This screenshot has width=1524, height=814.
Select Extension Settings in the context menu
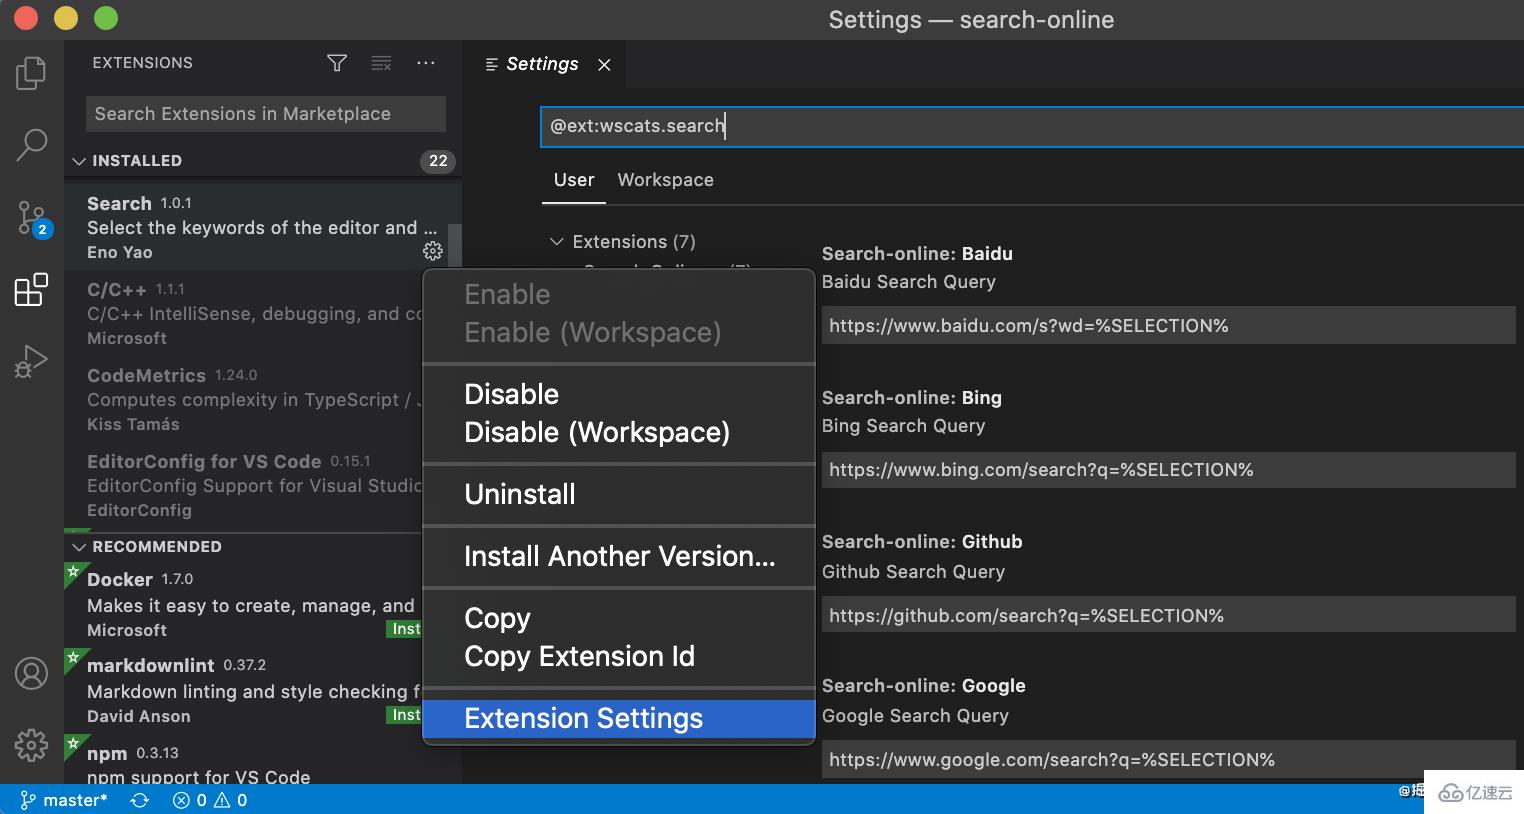pos(619,719)
